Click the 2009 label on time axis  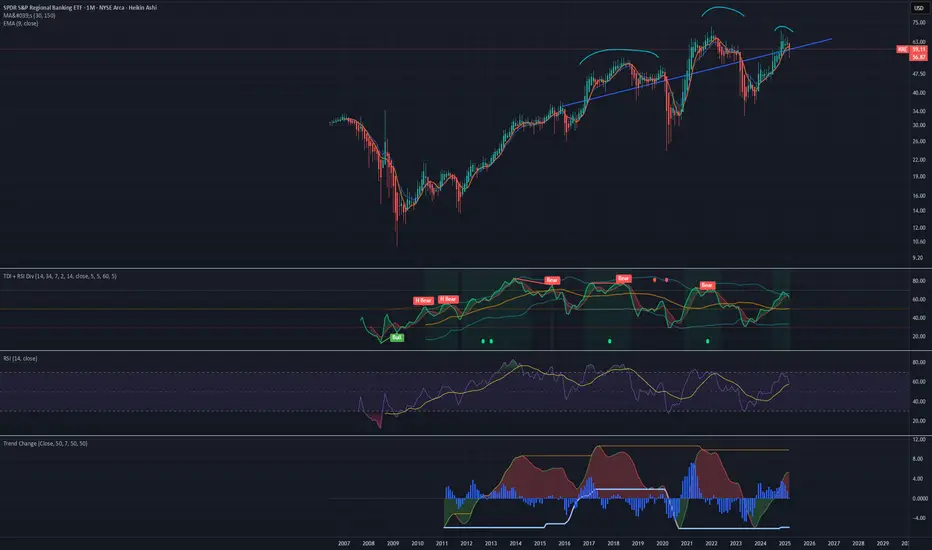coord(393,543)
